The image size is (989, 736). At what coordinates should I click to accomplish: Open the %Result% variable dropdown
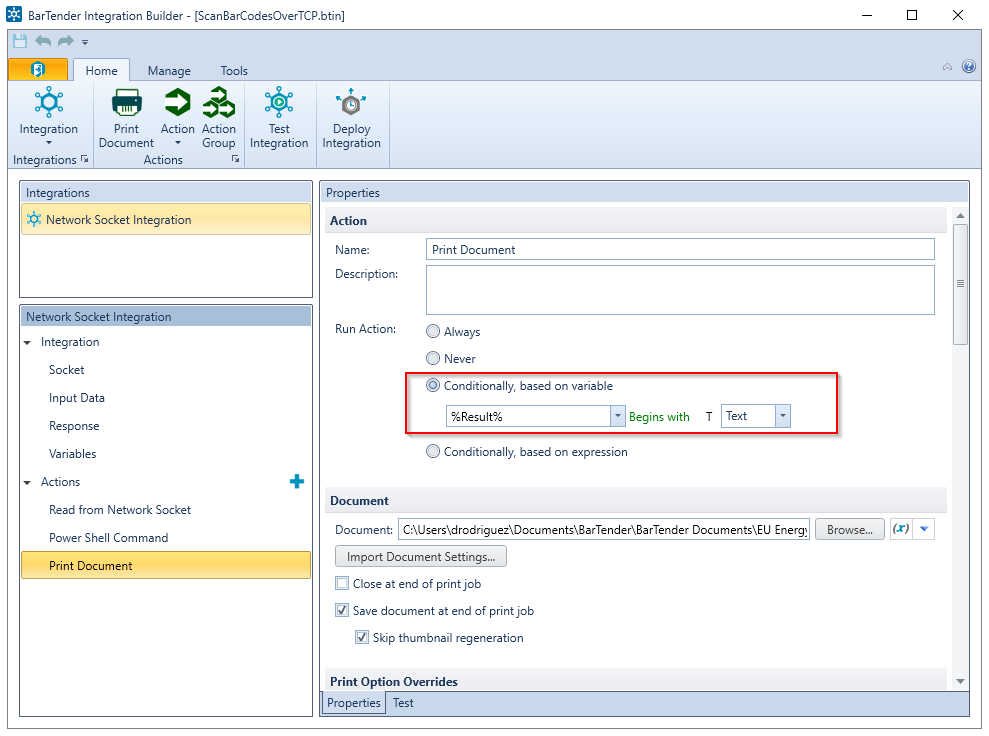617,416
